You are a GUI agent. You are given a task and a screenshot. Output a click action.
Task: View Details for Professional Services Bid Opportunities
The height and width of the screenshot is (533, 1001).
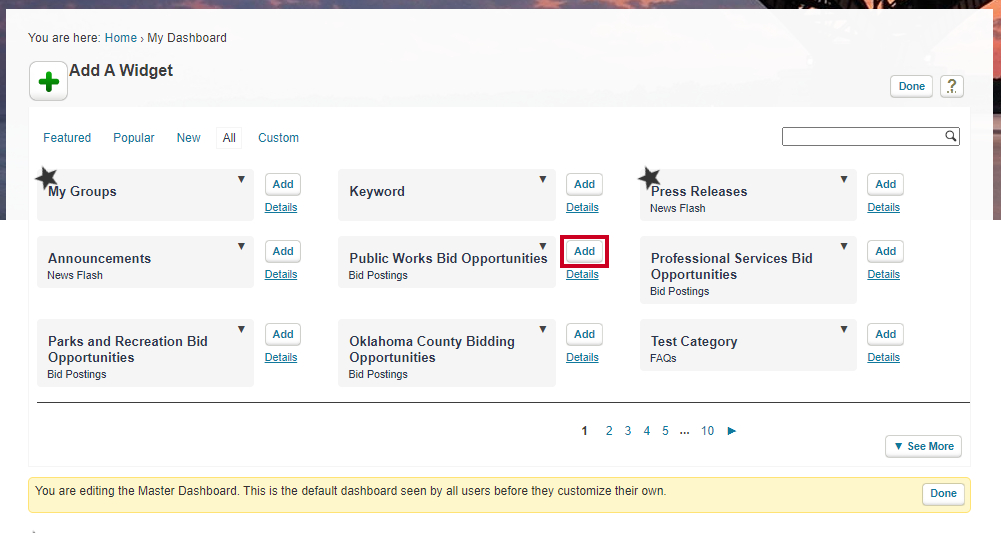click(884, 274)
